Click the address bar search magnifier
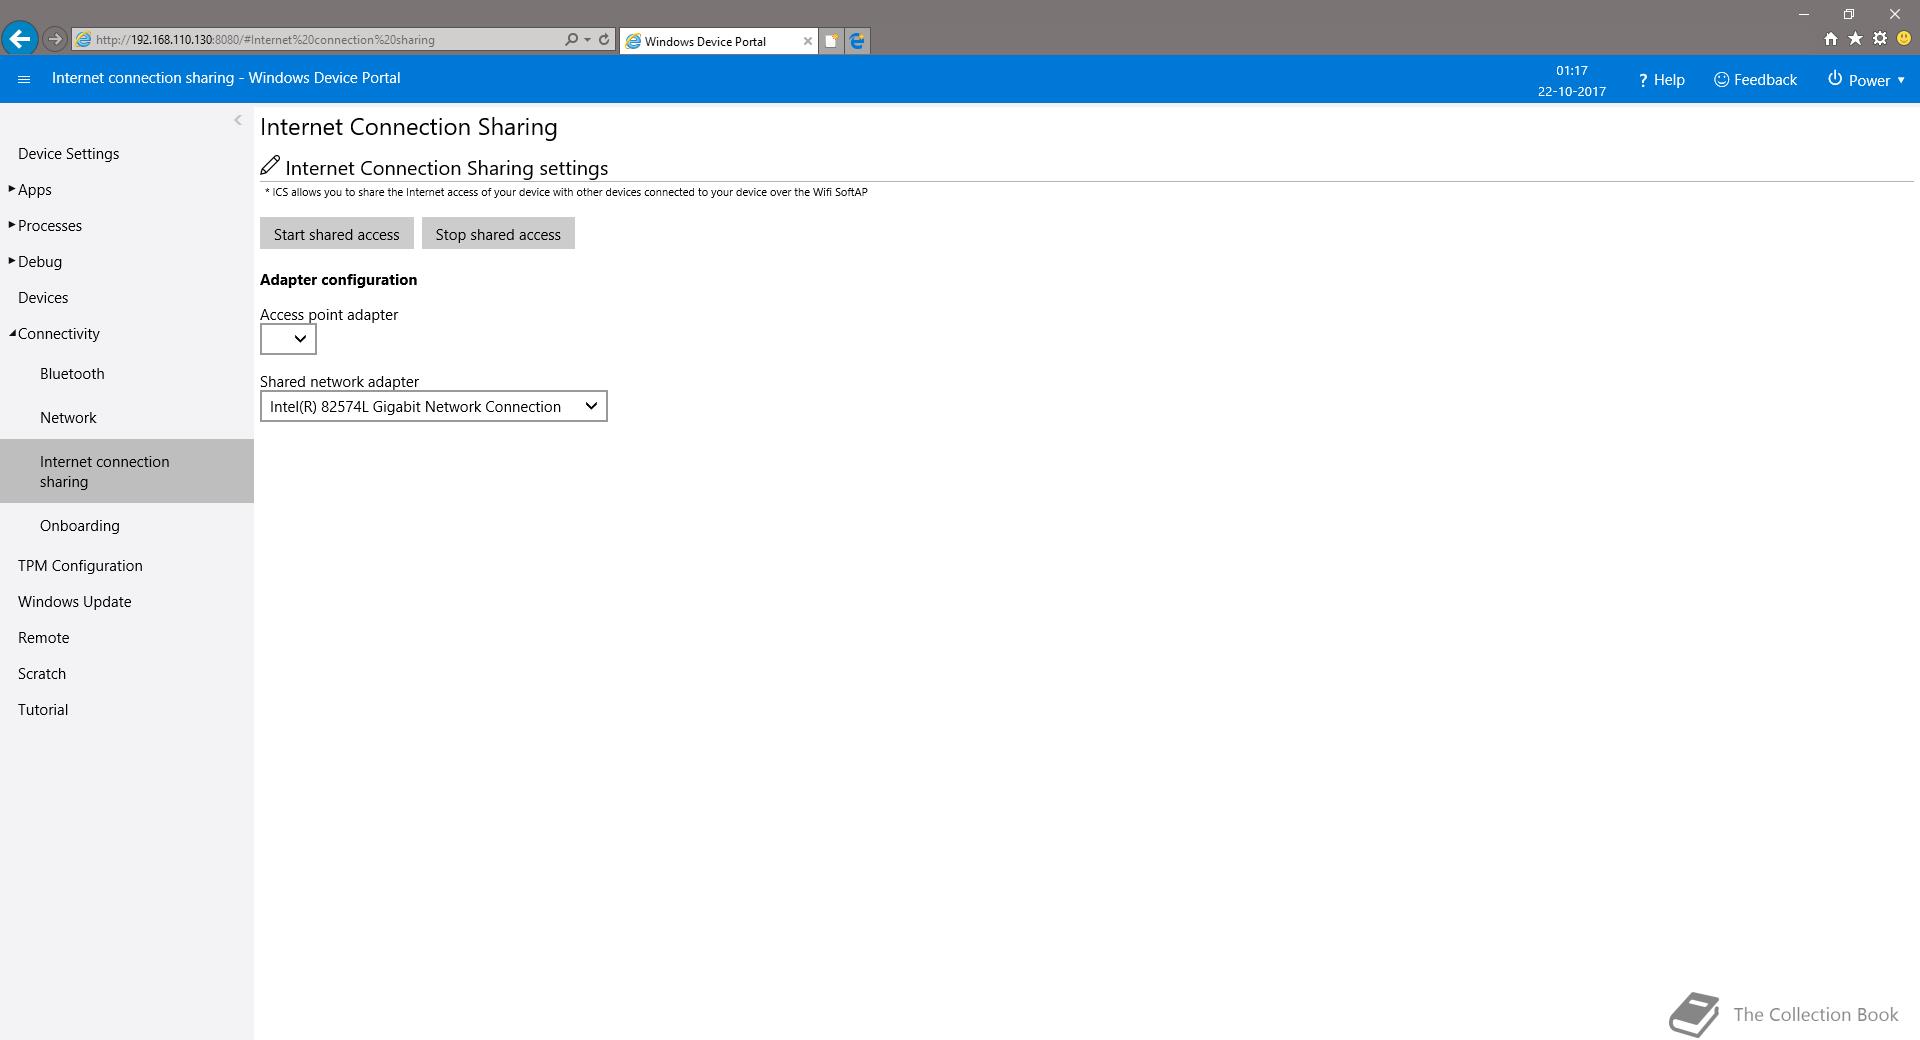Screen dimensions: 1920x1040 (571, 40)
